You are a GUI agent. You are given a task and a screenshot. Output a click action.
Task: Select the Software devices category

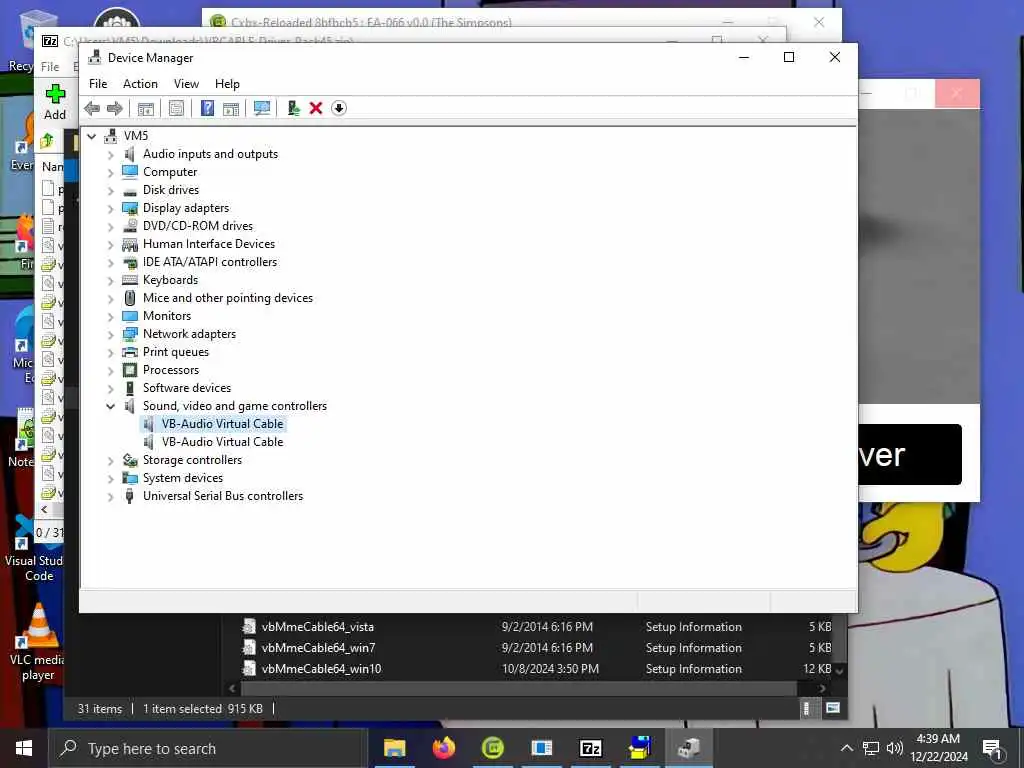(x=187, y=388)
